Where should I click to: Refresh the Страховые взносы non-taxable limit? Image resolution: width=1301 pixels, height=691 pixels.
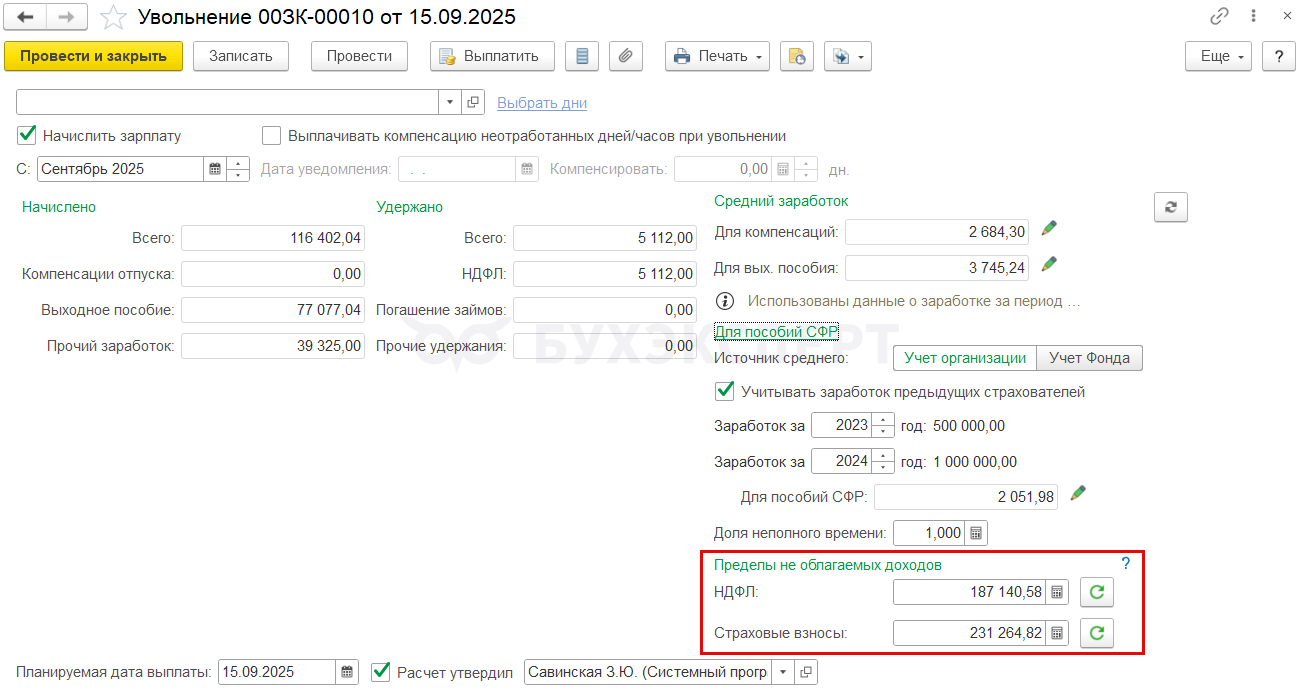click(x=1096, y=632)
